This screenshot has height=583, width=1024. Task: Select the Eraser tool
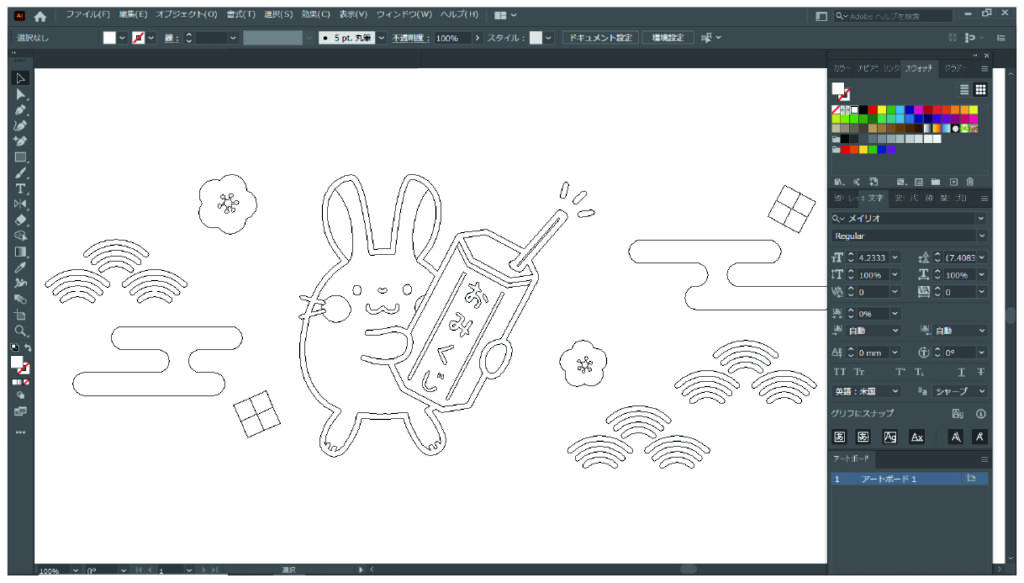pyautogui.click(x=20, y=220)
